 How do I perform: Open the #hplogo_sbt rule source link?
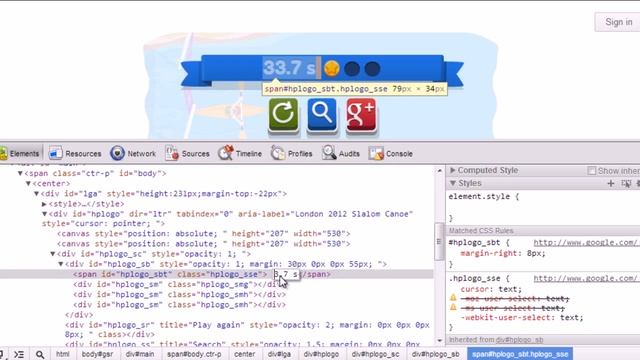pos(586,242)
